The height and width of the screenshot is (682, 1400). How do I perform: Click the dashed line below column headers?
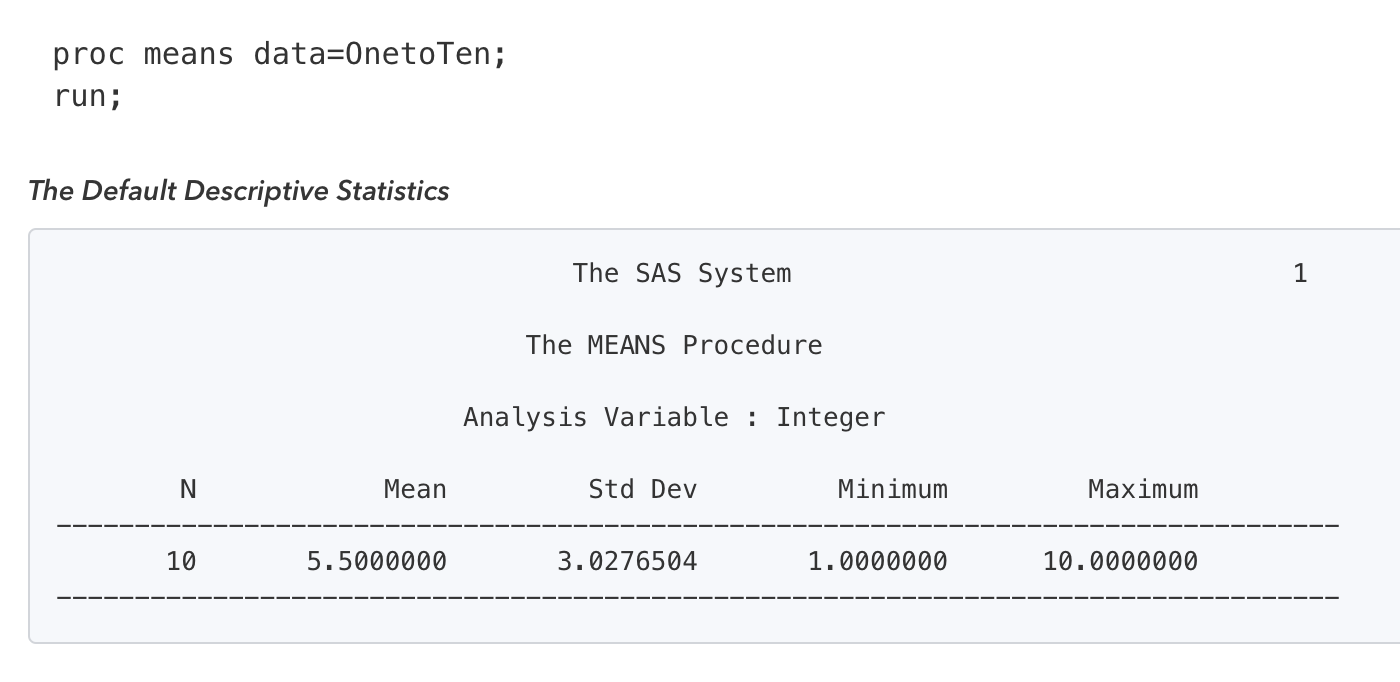pos(697,525)
